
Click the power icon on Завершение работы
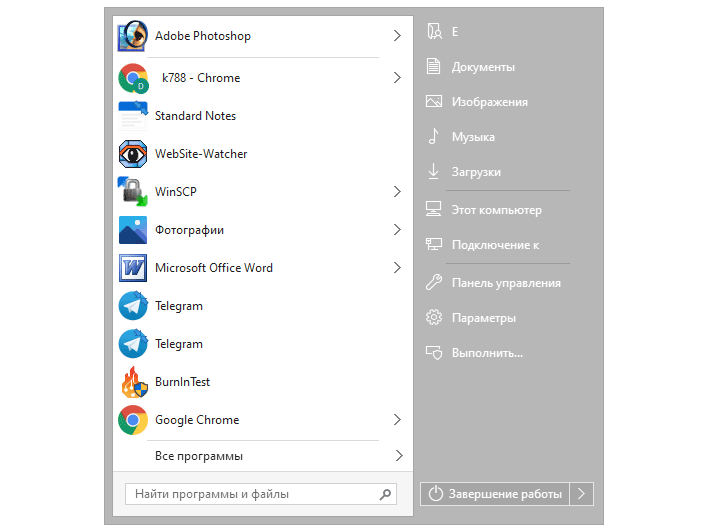pos(435,494)
